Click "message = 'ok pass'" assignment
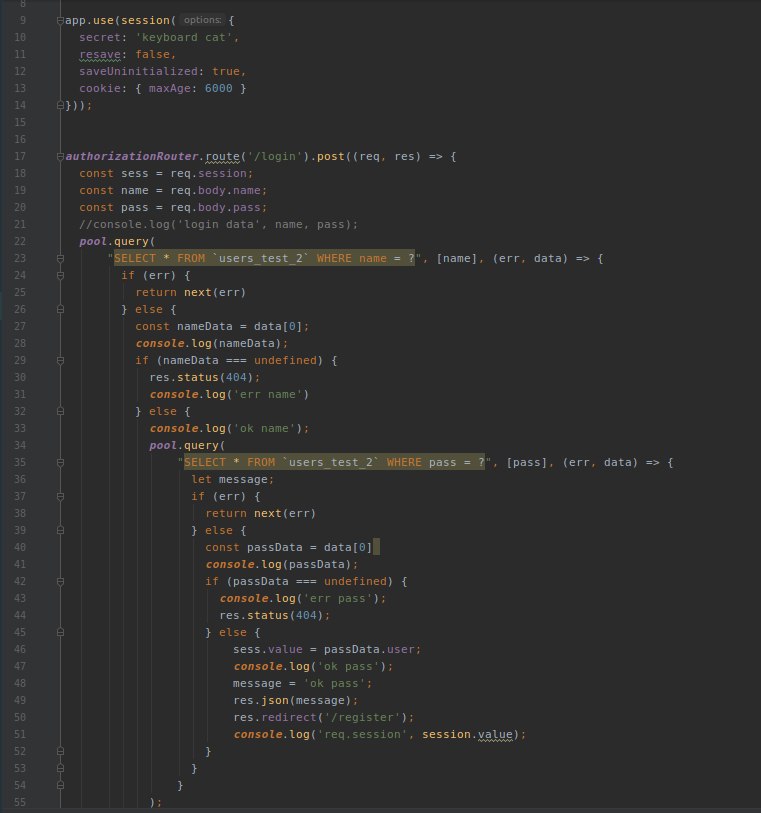Screen dimensions: 761x813 click(x=302, y=683)
